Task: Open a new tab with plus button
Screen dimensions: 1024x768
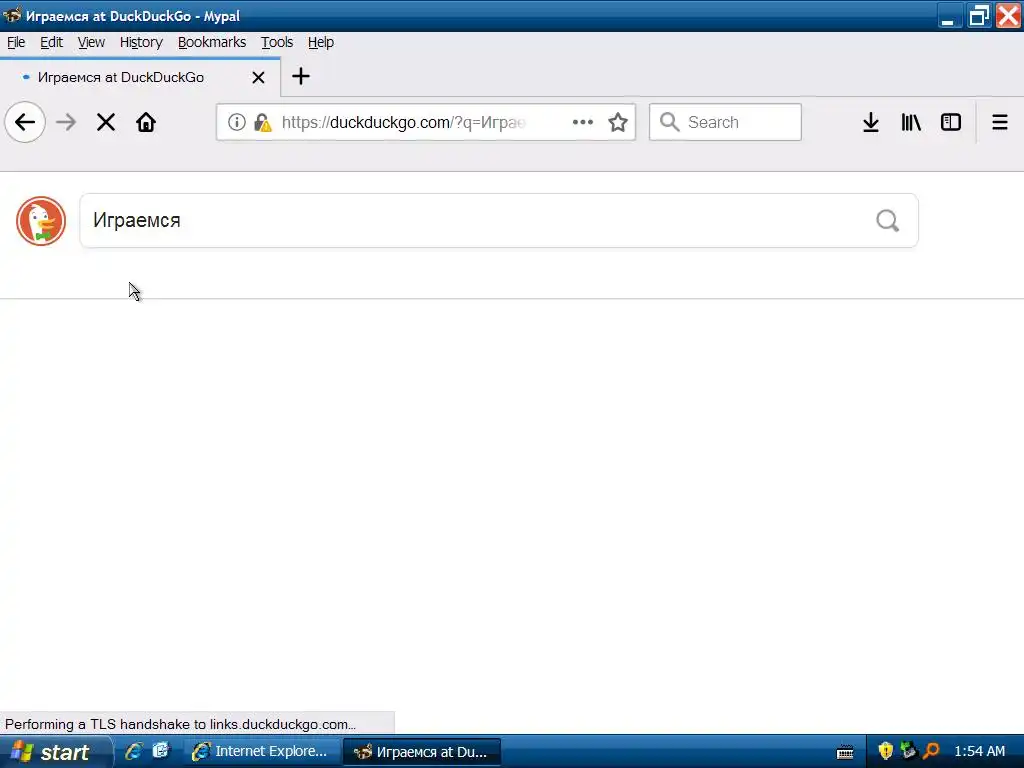Action: pyautogui.click(x=300, y=76)
